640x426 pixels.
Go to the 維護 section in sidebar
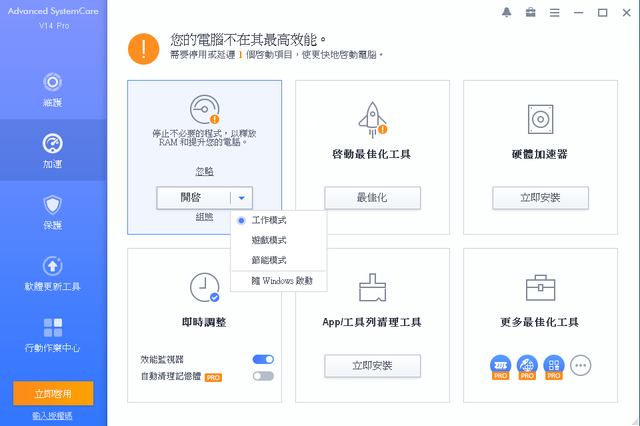pyautogui.click(x=53, y=90)
